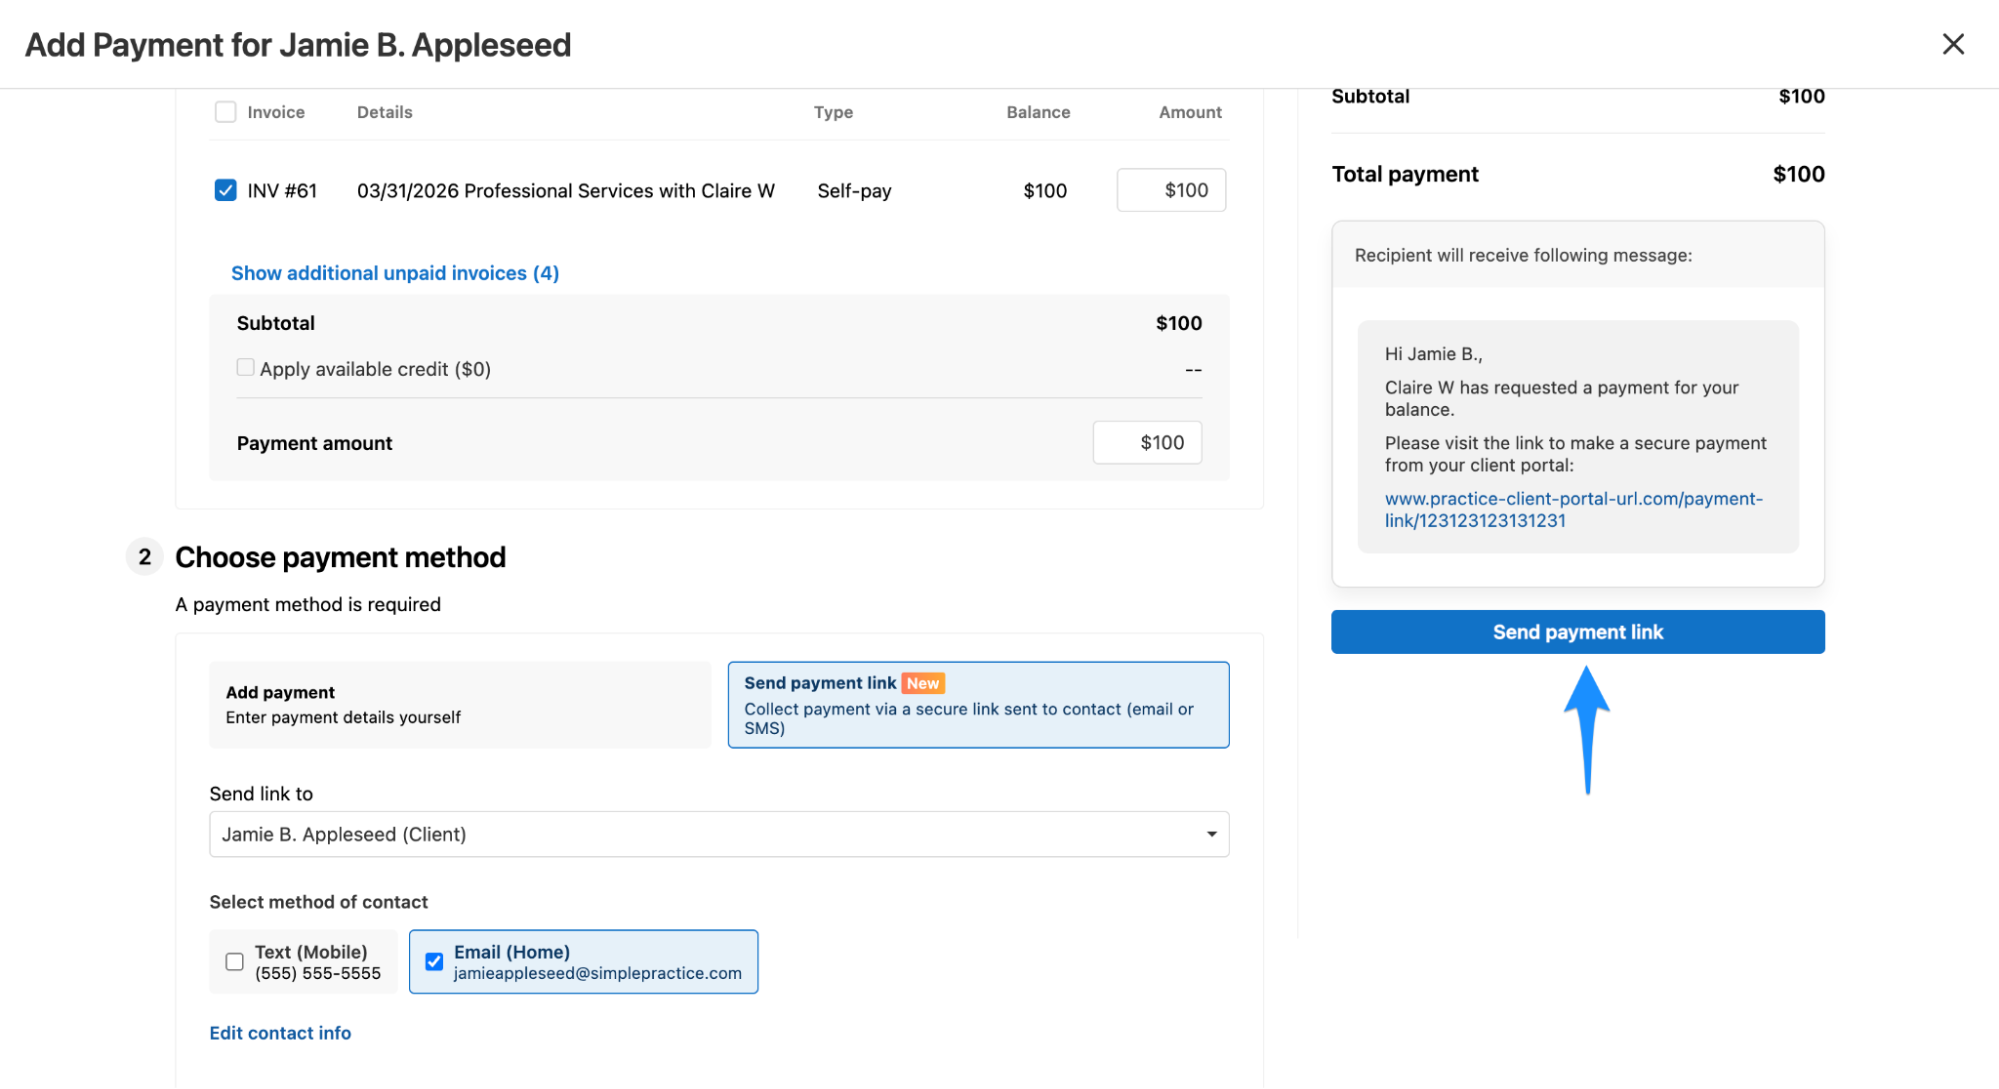Click the Choose payment method heading
This screenshot has height=1089, width=1999.
tap(340, 557)
